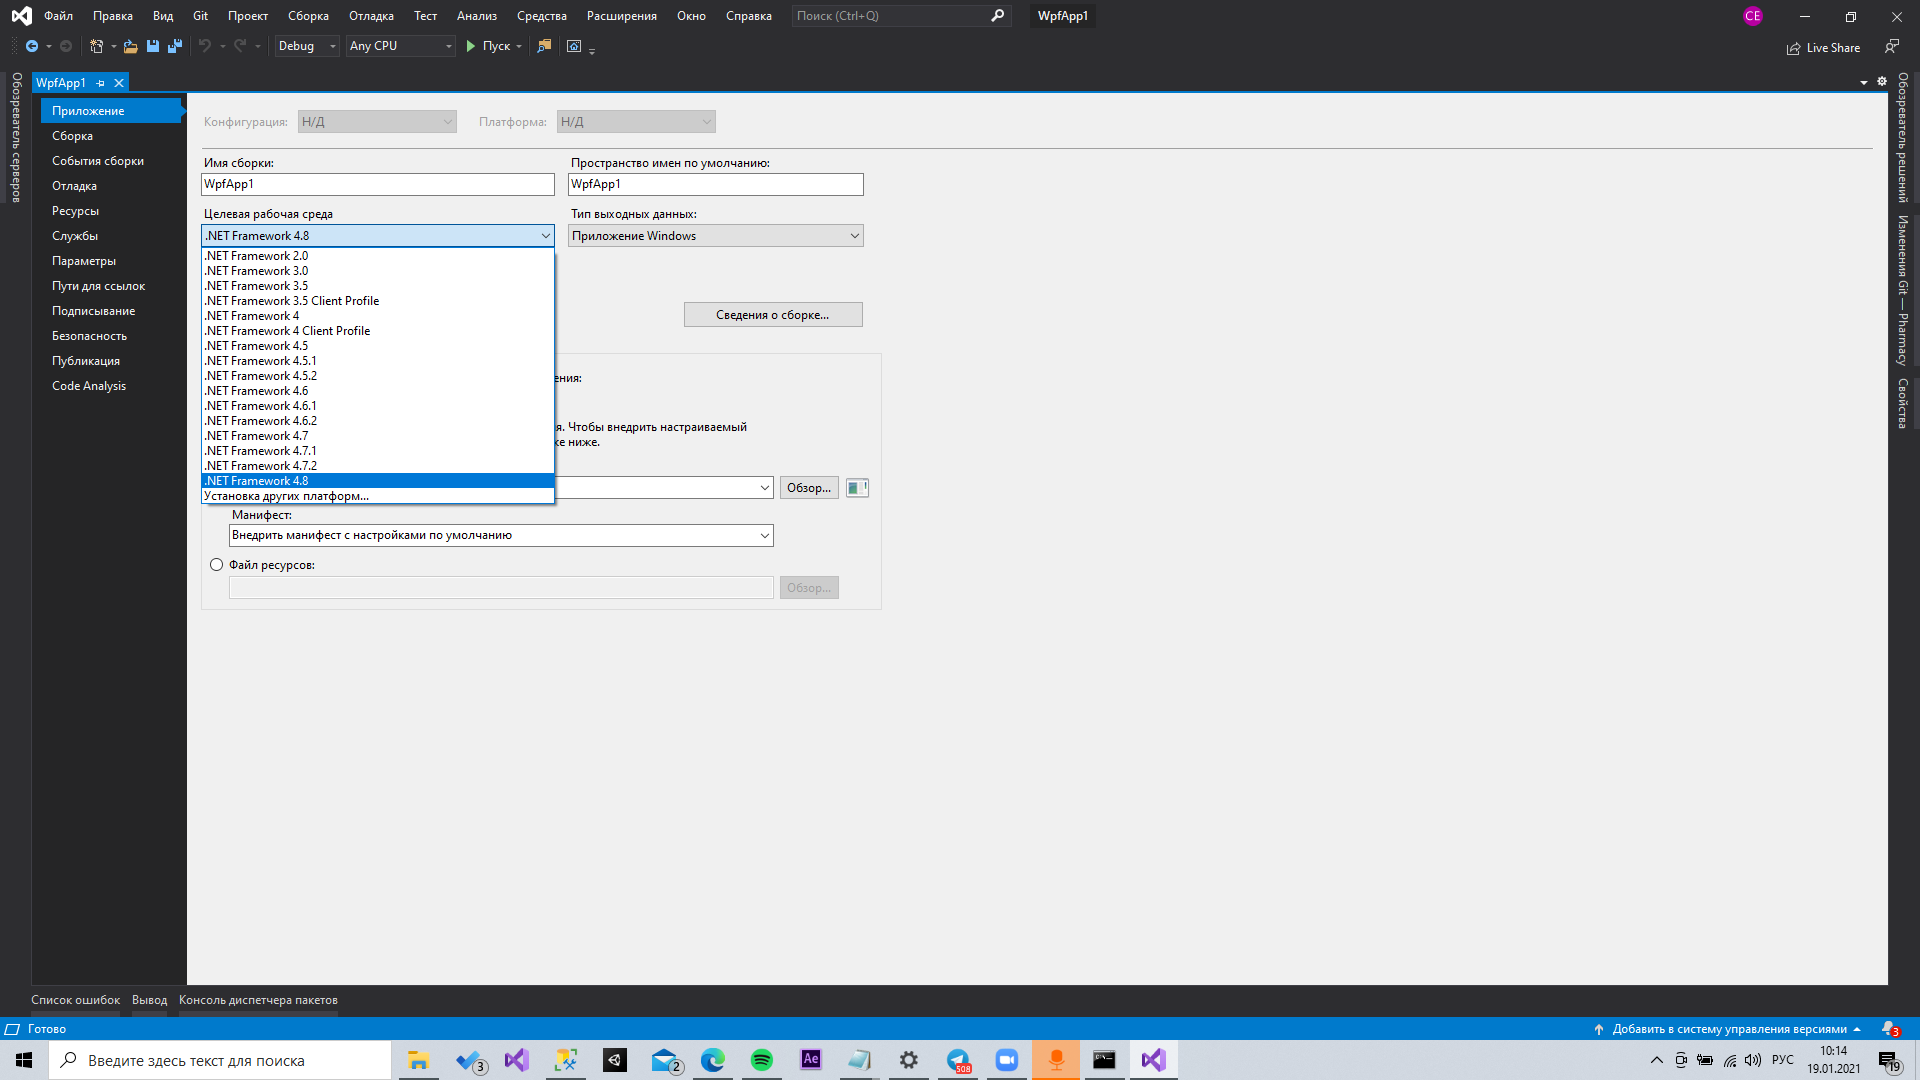Click the Сведения о сборке button
Screen dimensions: 1920x1080
tap(773, 315)
